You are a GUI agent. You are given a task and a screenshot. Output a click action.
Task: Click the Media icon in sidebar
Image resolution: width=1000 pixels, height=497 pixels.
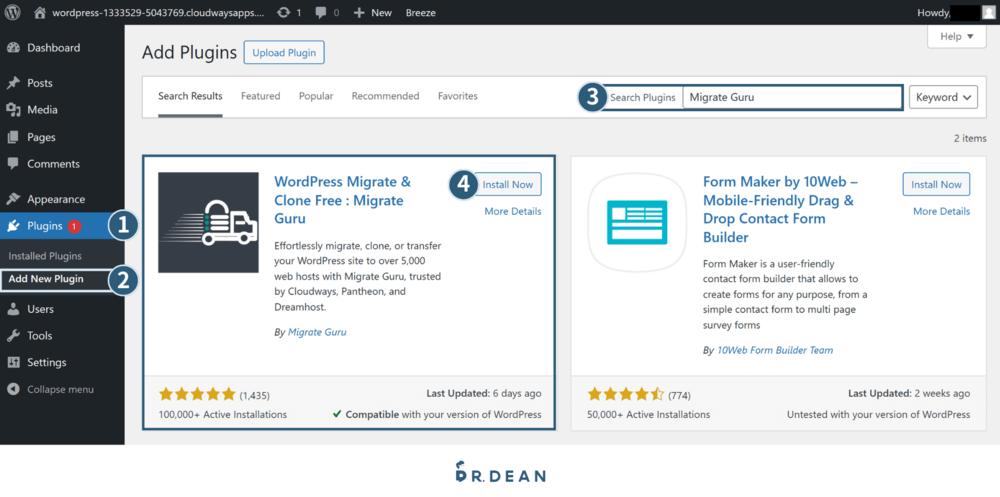[13, 110]
